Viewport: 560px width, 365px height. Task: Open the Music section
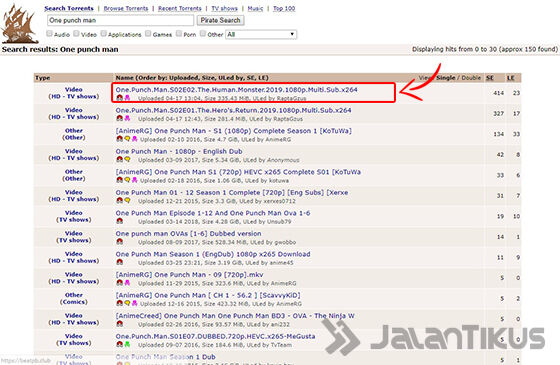point(255,9)
